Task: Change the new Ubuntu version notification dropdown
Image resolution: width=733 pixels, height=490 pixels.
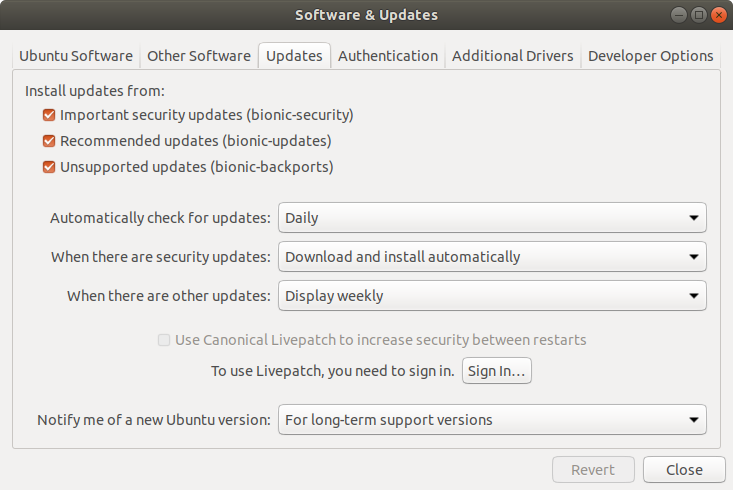Action: (492, 420)
